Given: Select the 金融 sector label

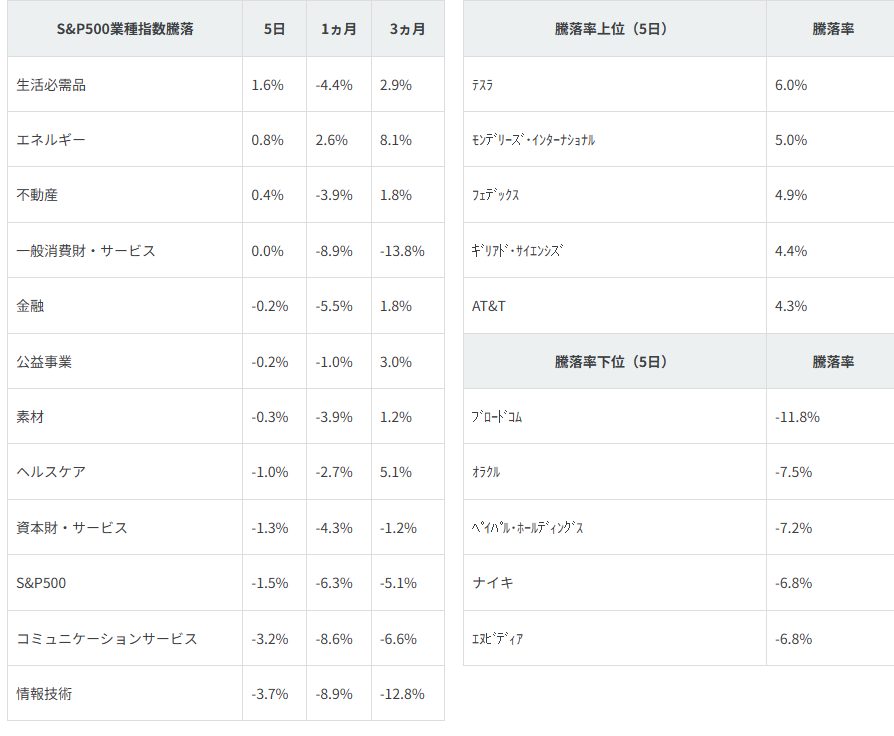Looking at the screenshot, I should pyautogui.click(x=30, y=306).
